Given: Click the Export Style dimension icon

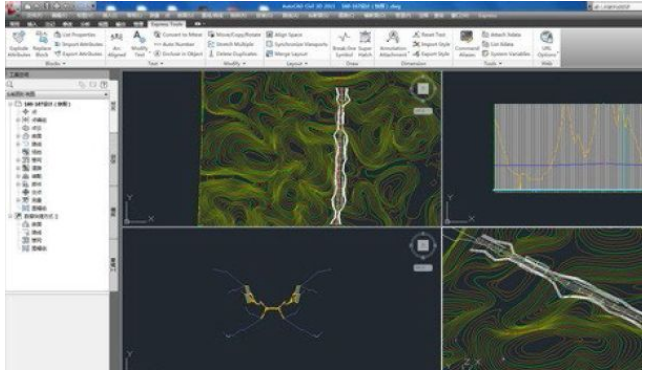Looking at the screenshot, I should (x=416, y=54).
